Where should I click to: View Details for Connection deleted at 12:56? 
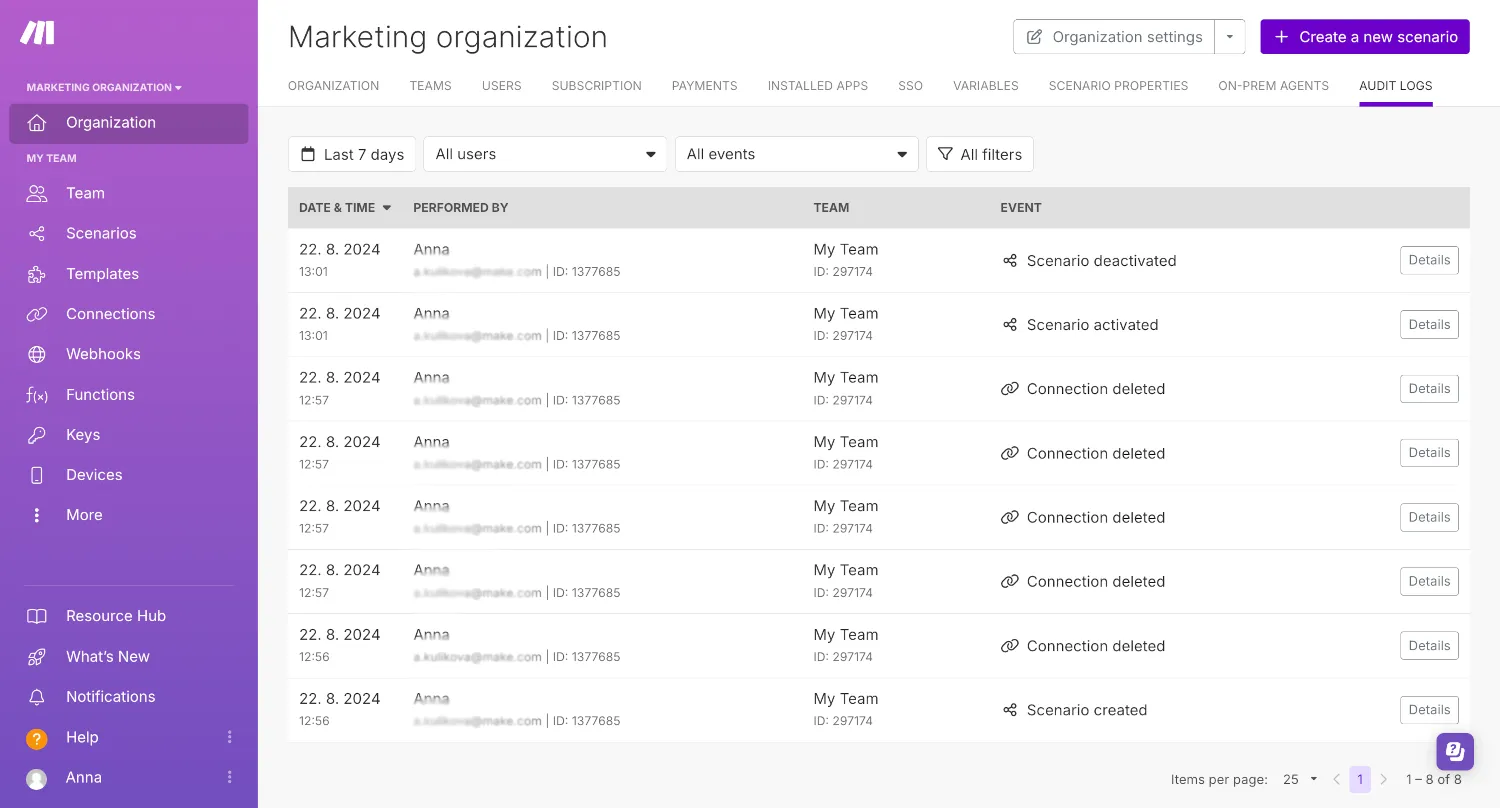(1429, 646)
